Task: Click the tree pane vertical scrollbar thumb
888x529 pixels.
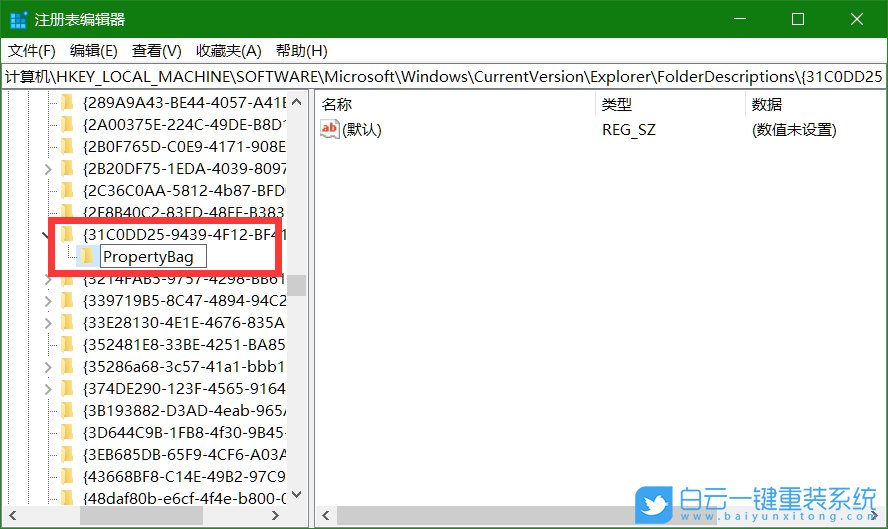Action: (297, 285)
